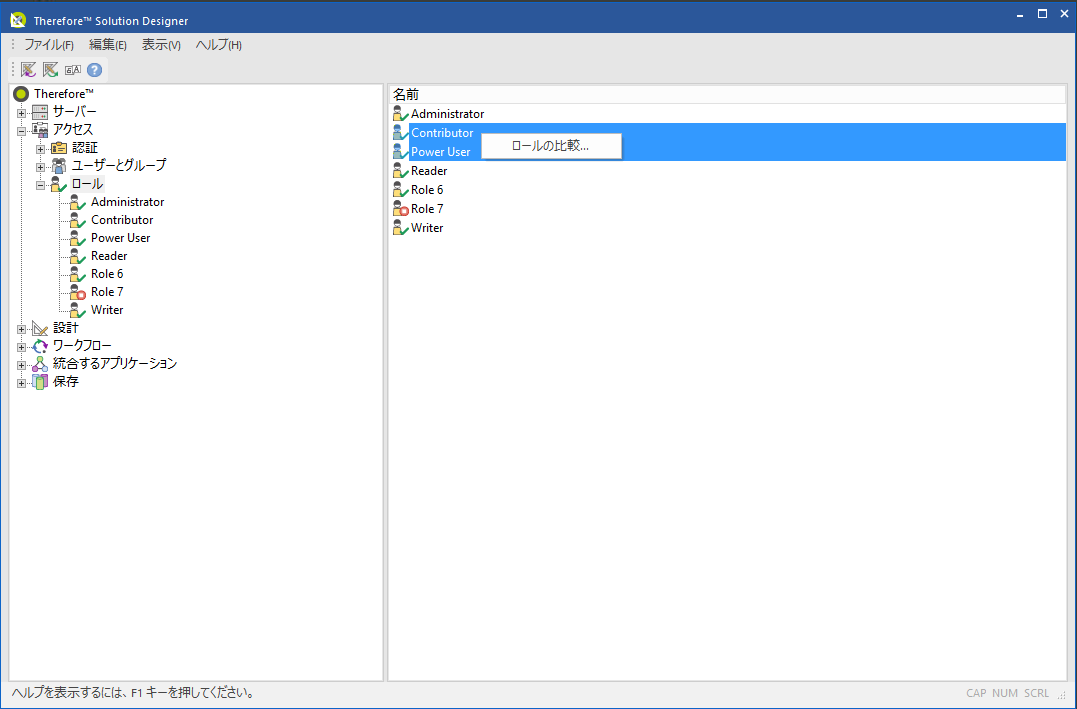This screenshot has width=1077, height=709.
Task: Click the design-ruler toolbar icon with green arrow
Action: [50, 69]
